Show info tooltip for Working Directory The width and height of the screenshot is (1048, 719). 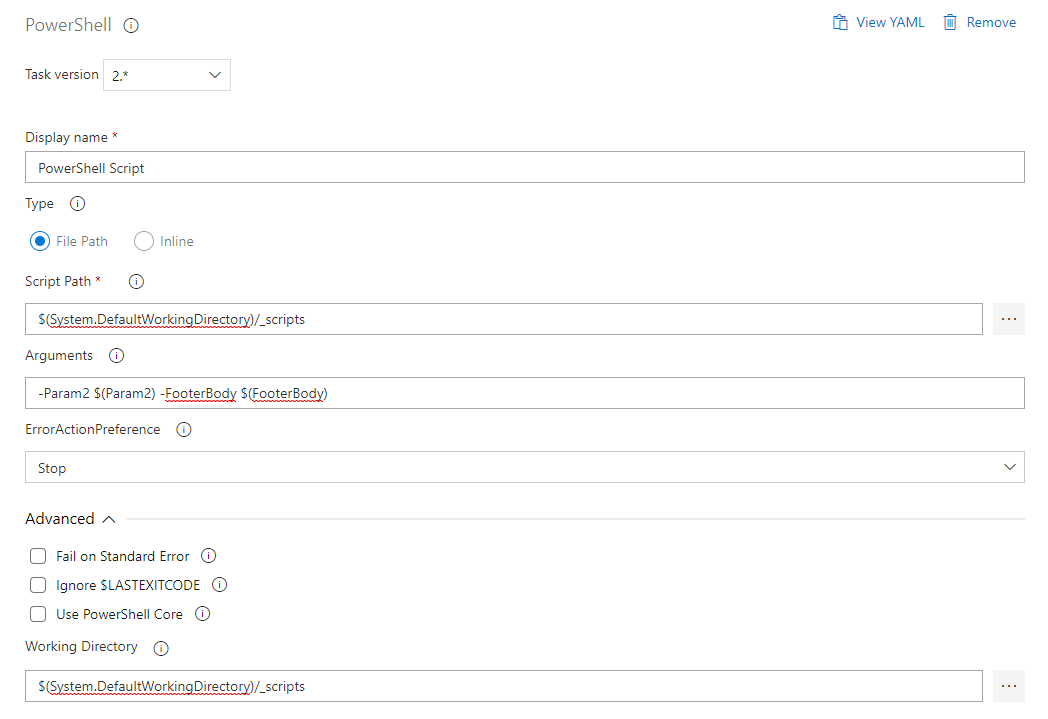tap(161, 648)
